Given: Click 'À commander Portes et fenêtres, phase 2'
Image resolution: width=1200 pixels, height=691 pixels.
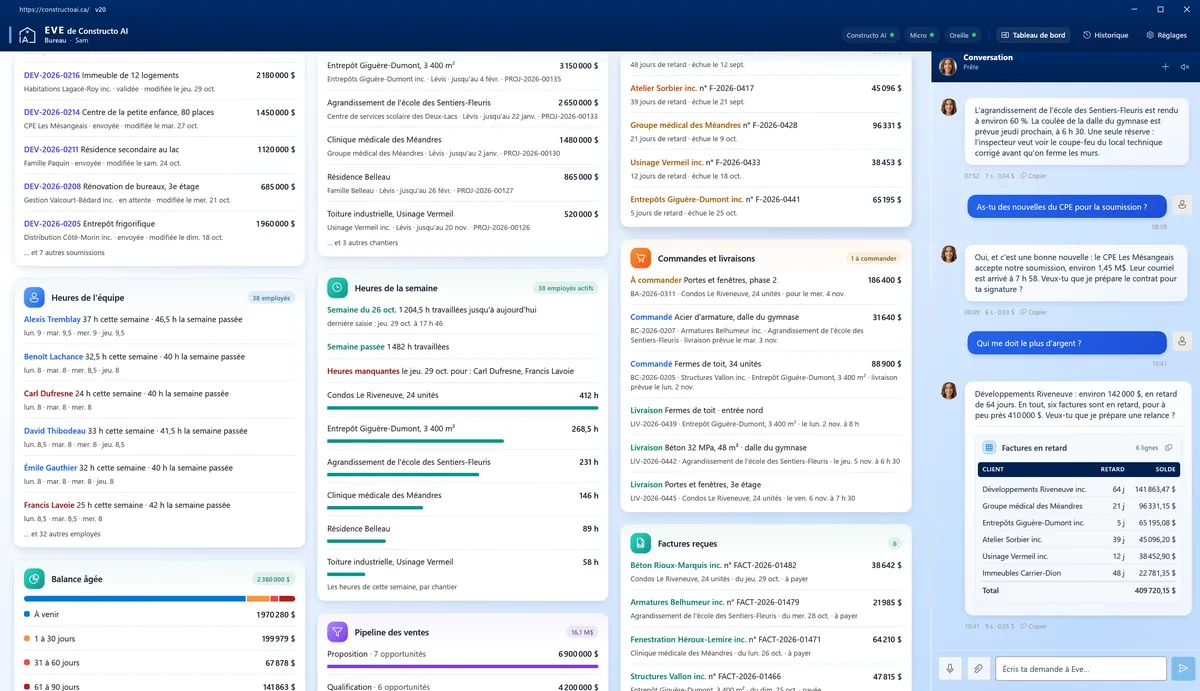Looking at the screenshot, I should 764,286.
